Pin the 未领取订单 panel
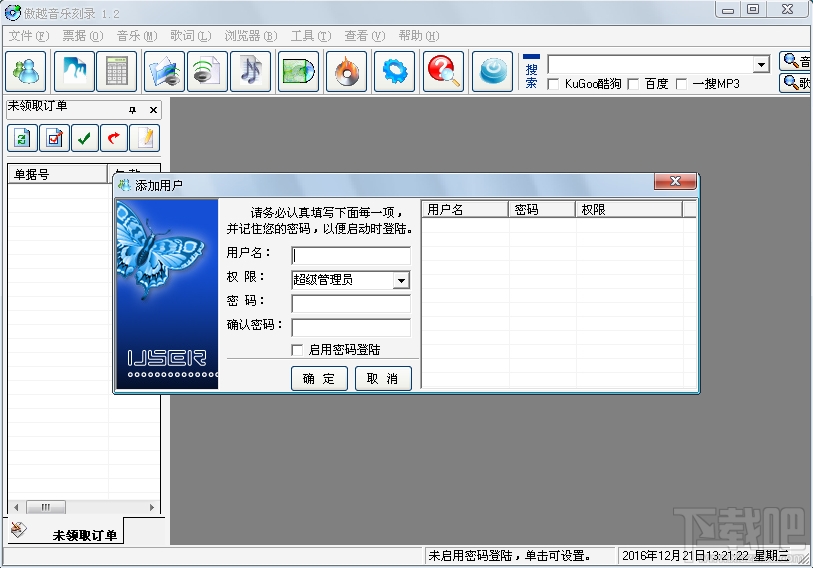 tap(132, 110)
